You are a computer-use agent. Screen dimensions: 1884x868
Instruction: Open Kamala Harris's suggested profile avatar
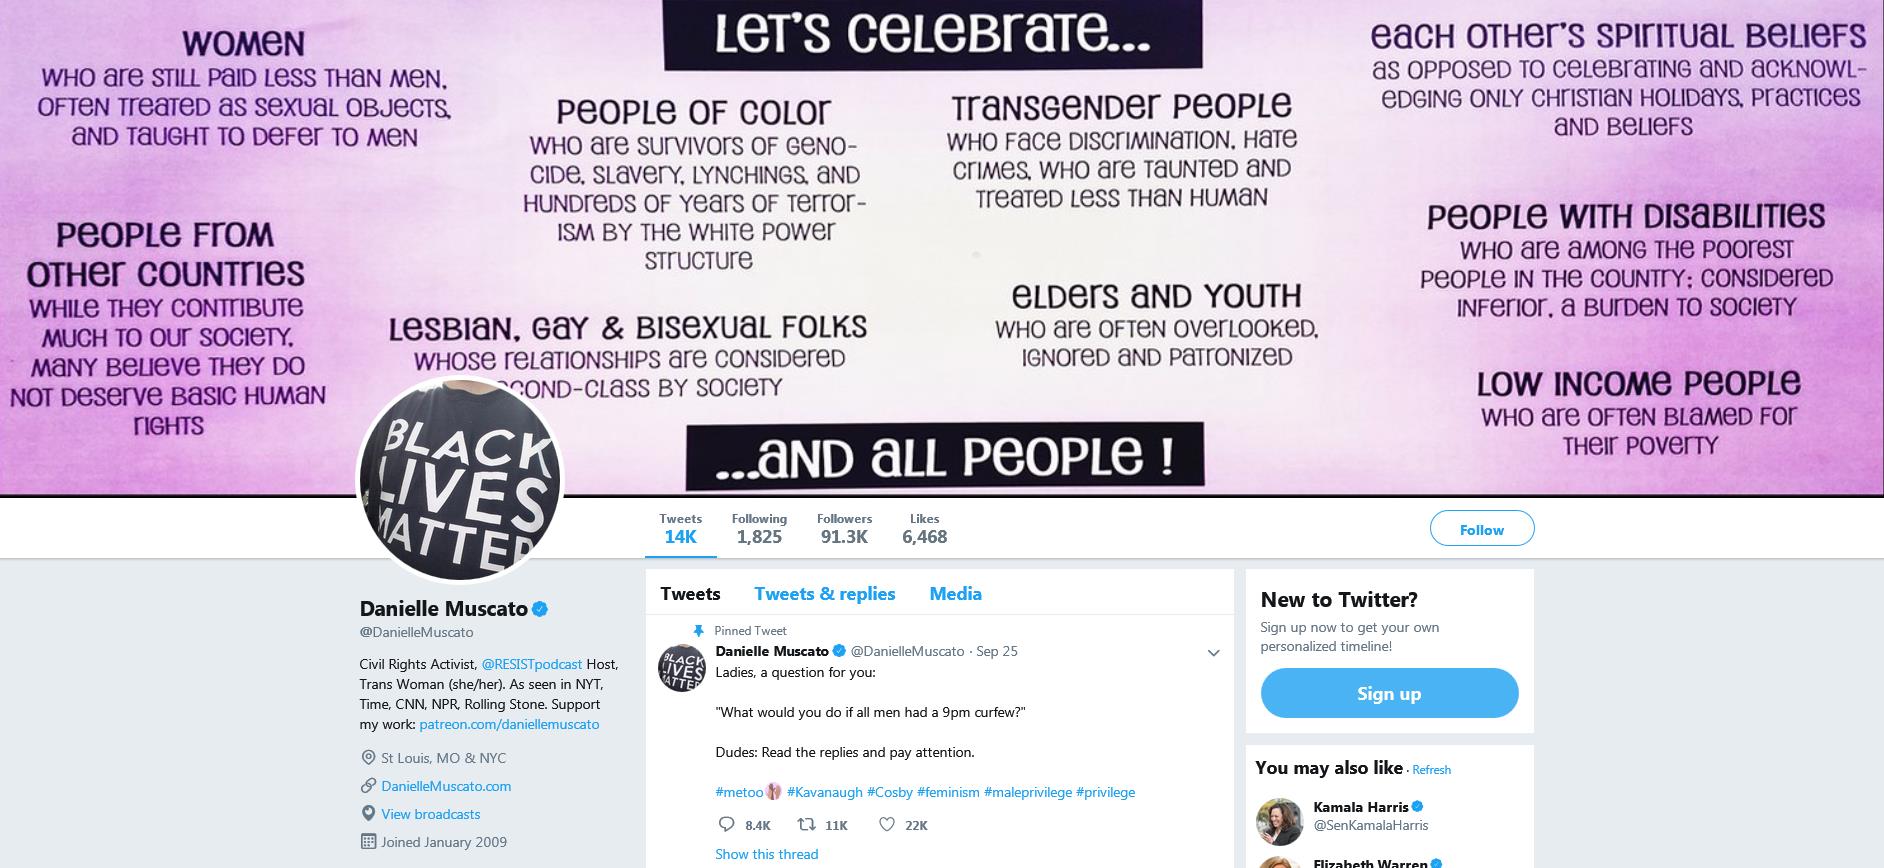(x=1279, y=822)
